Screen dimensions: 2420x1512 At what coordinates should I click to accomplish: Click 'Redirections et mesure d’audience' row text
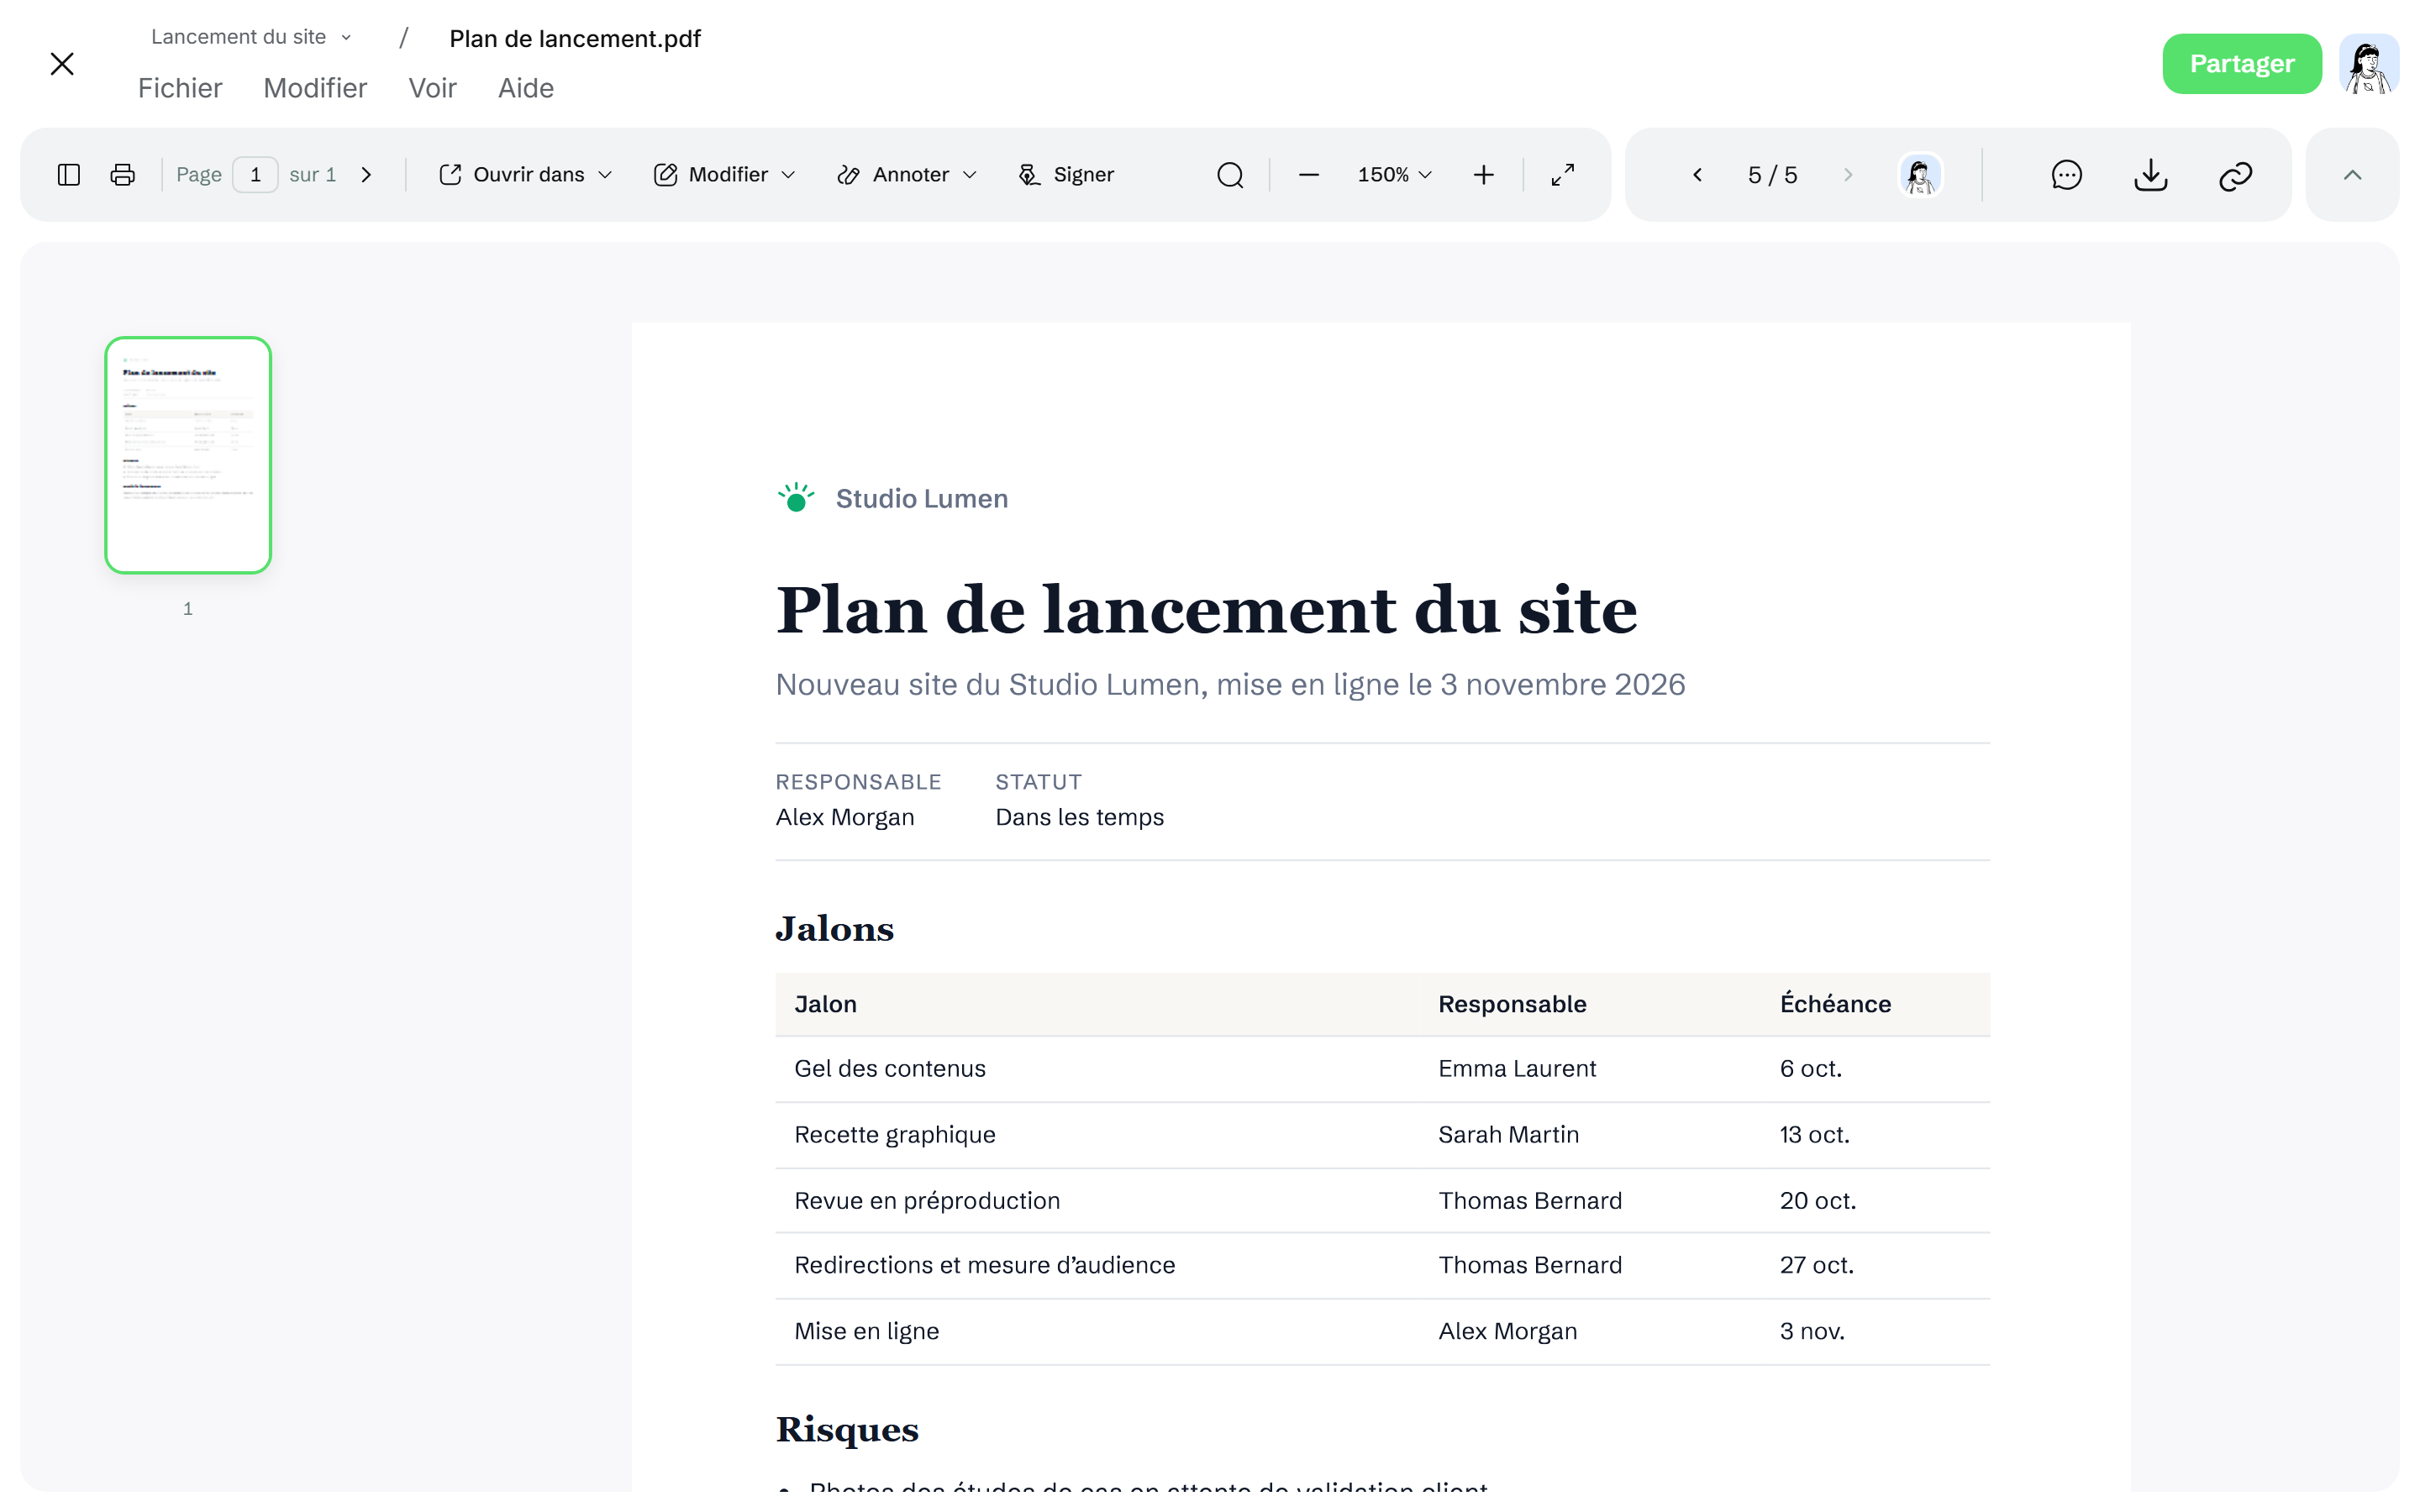[984, 1265]
